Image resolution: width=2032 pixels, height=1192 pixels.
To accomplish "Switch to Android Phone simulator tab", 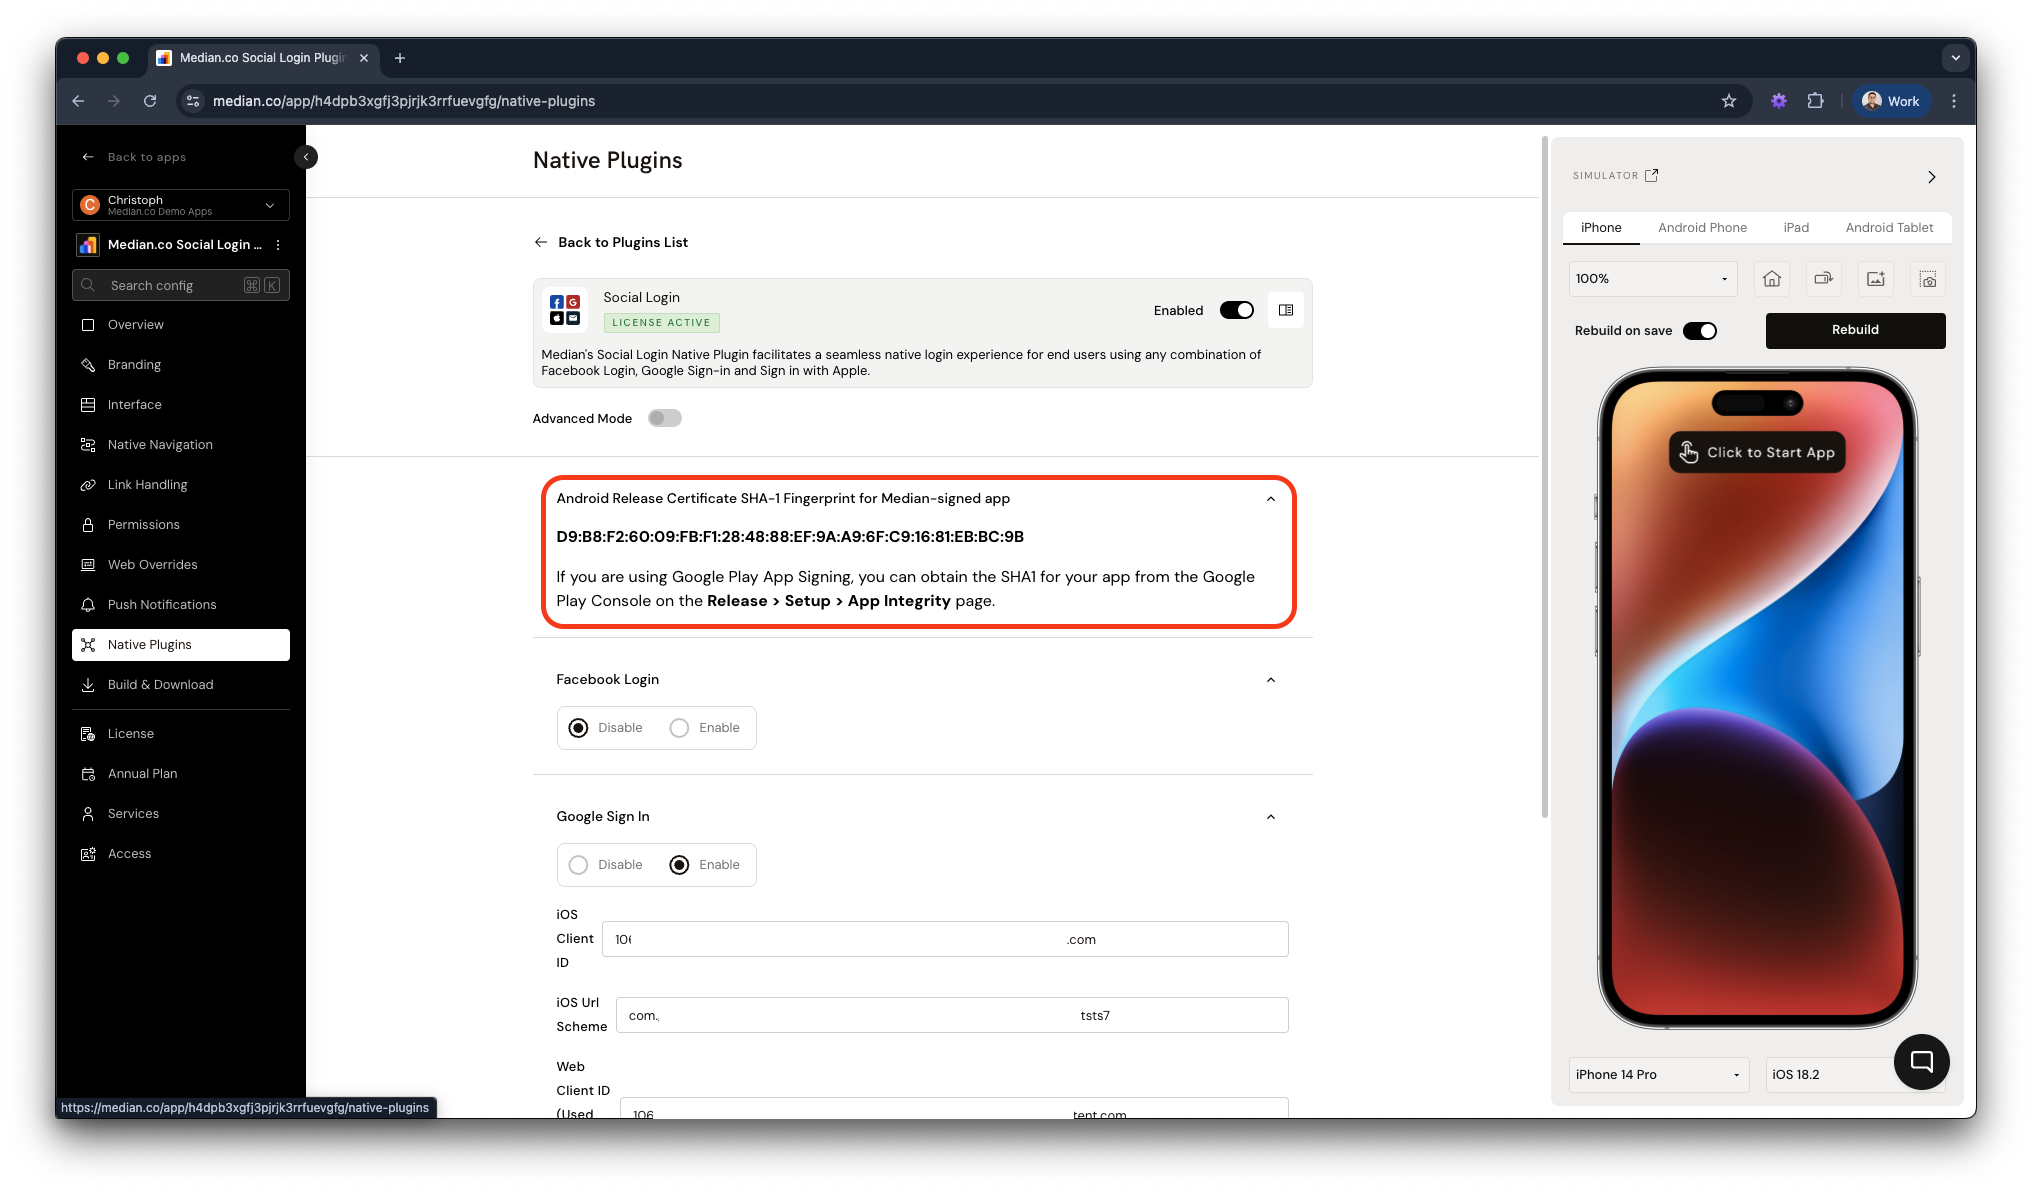I will pos(1702,228).
